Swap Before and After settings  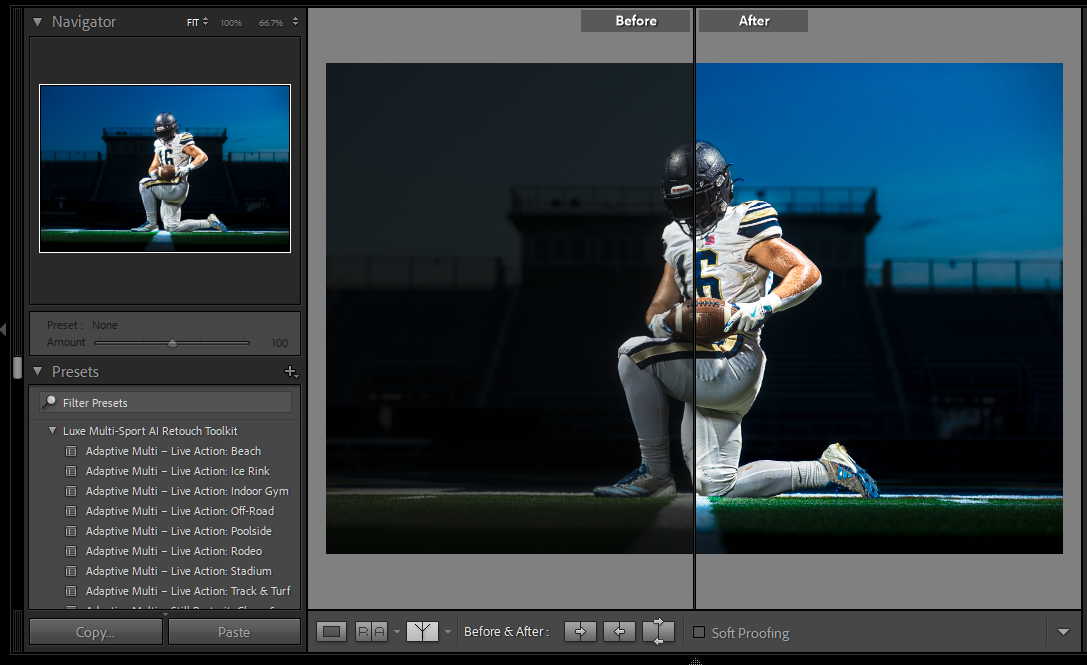pyautogui.click(x=658, y=632)
